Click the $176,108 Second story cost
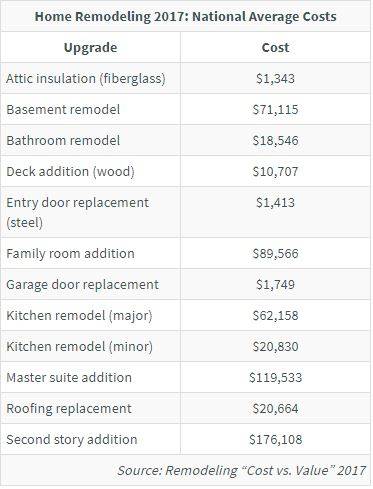This screenshot has width=373, height=489. pyautogui.click(x=275, y=440)
